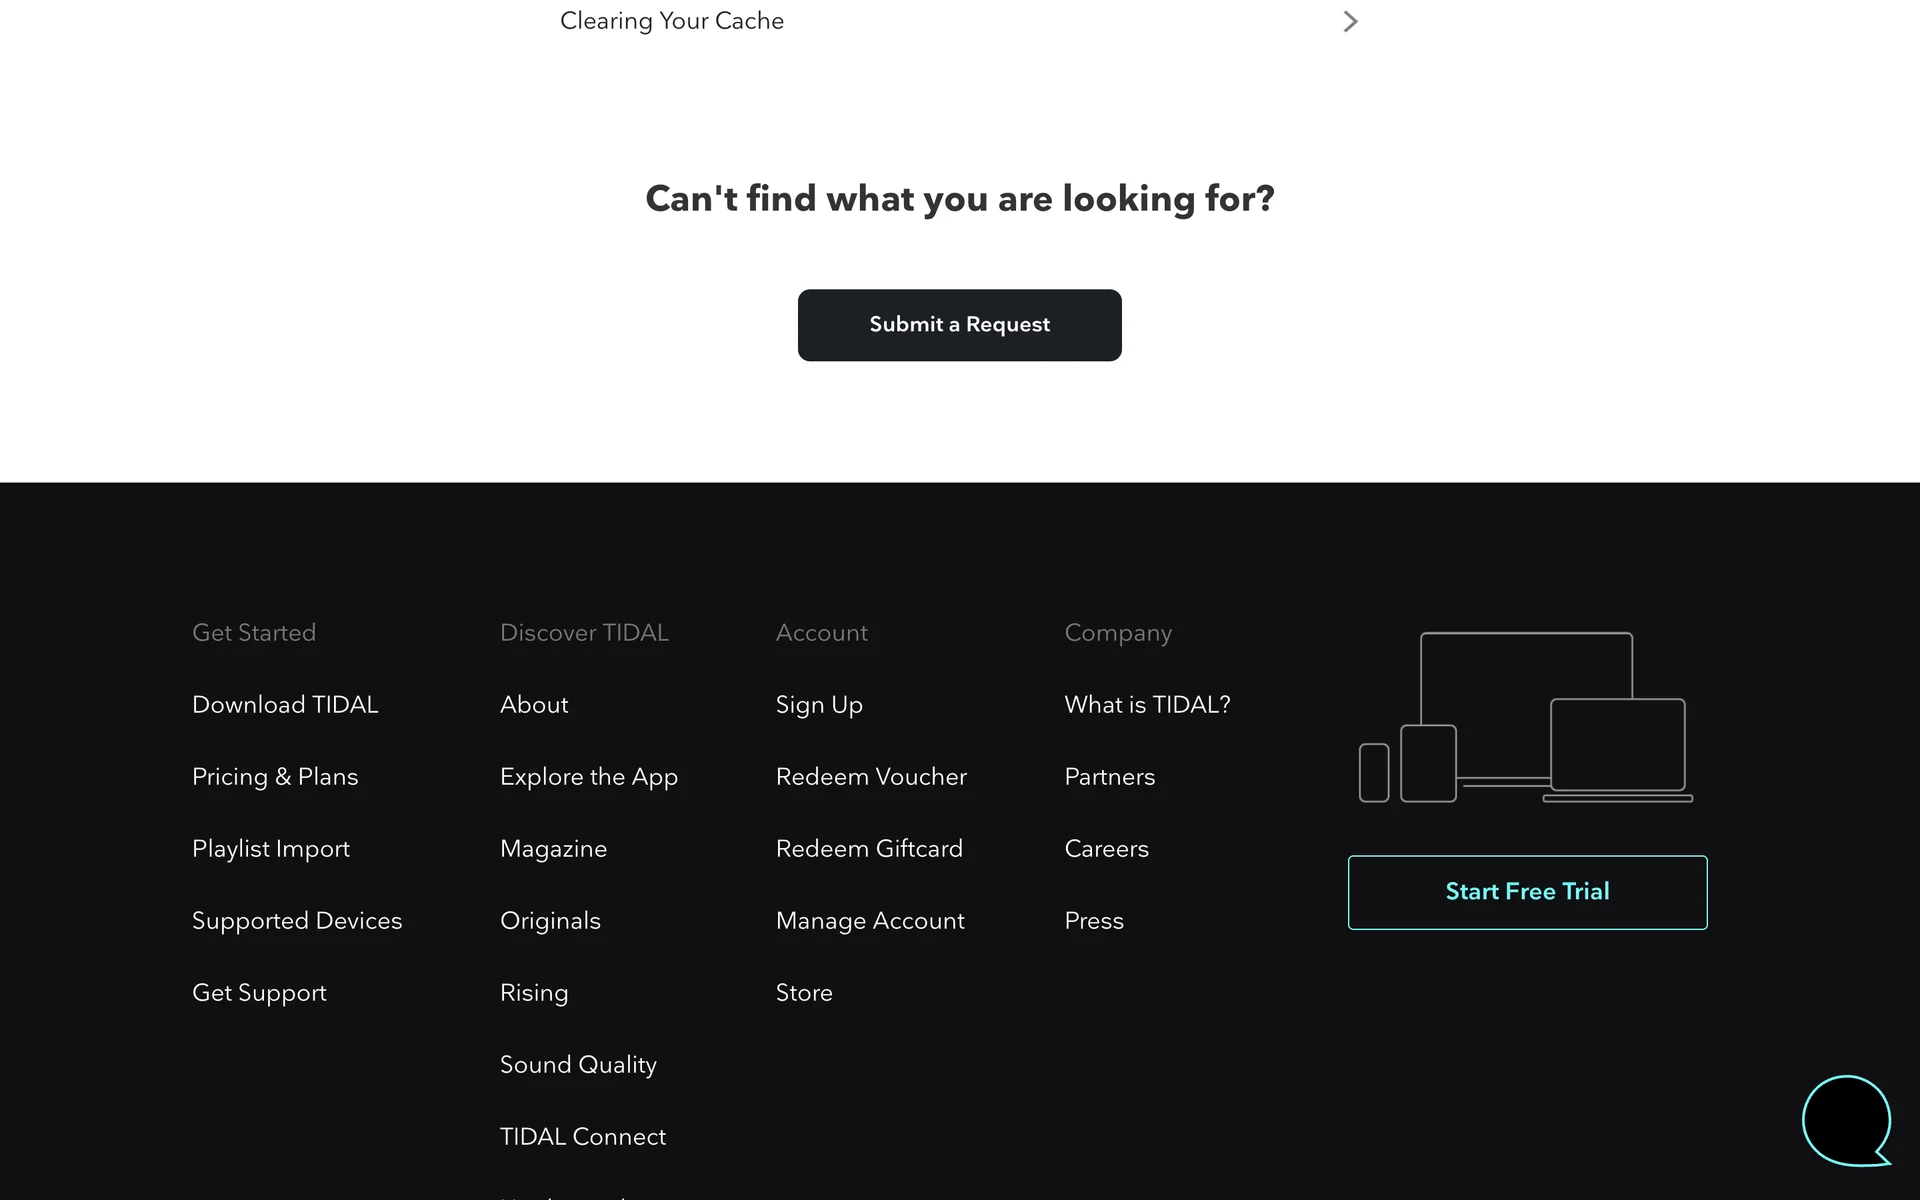Open Explore the App link

click(x=588, y=777)
